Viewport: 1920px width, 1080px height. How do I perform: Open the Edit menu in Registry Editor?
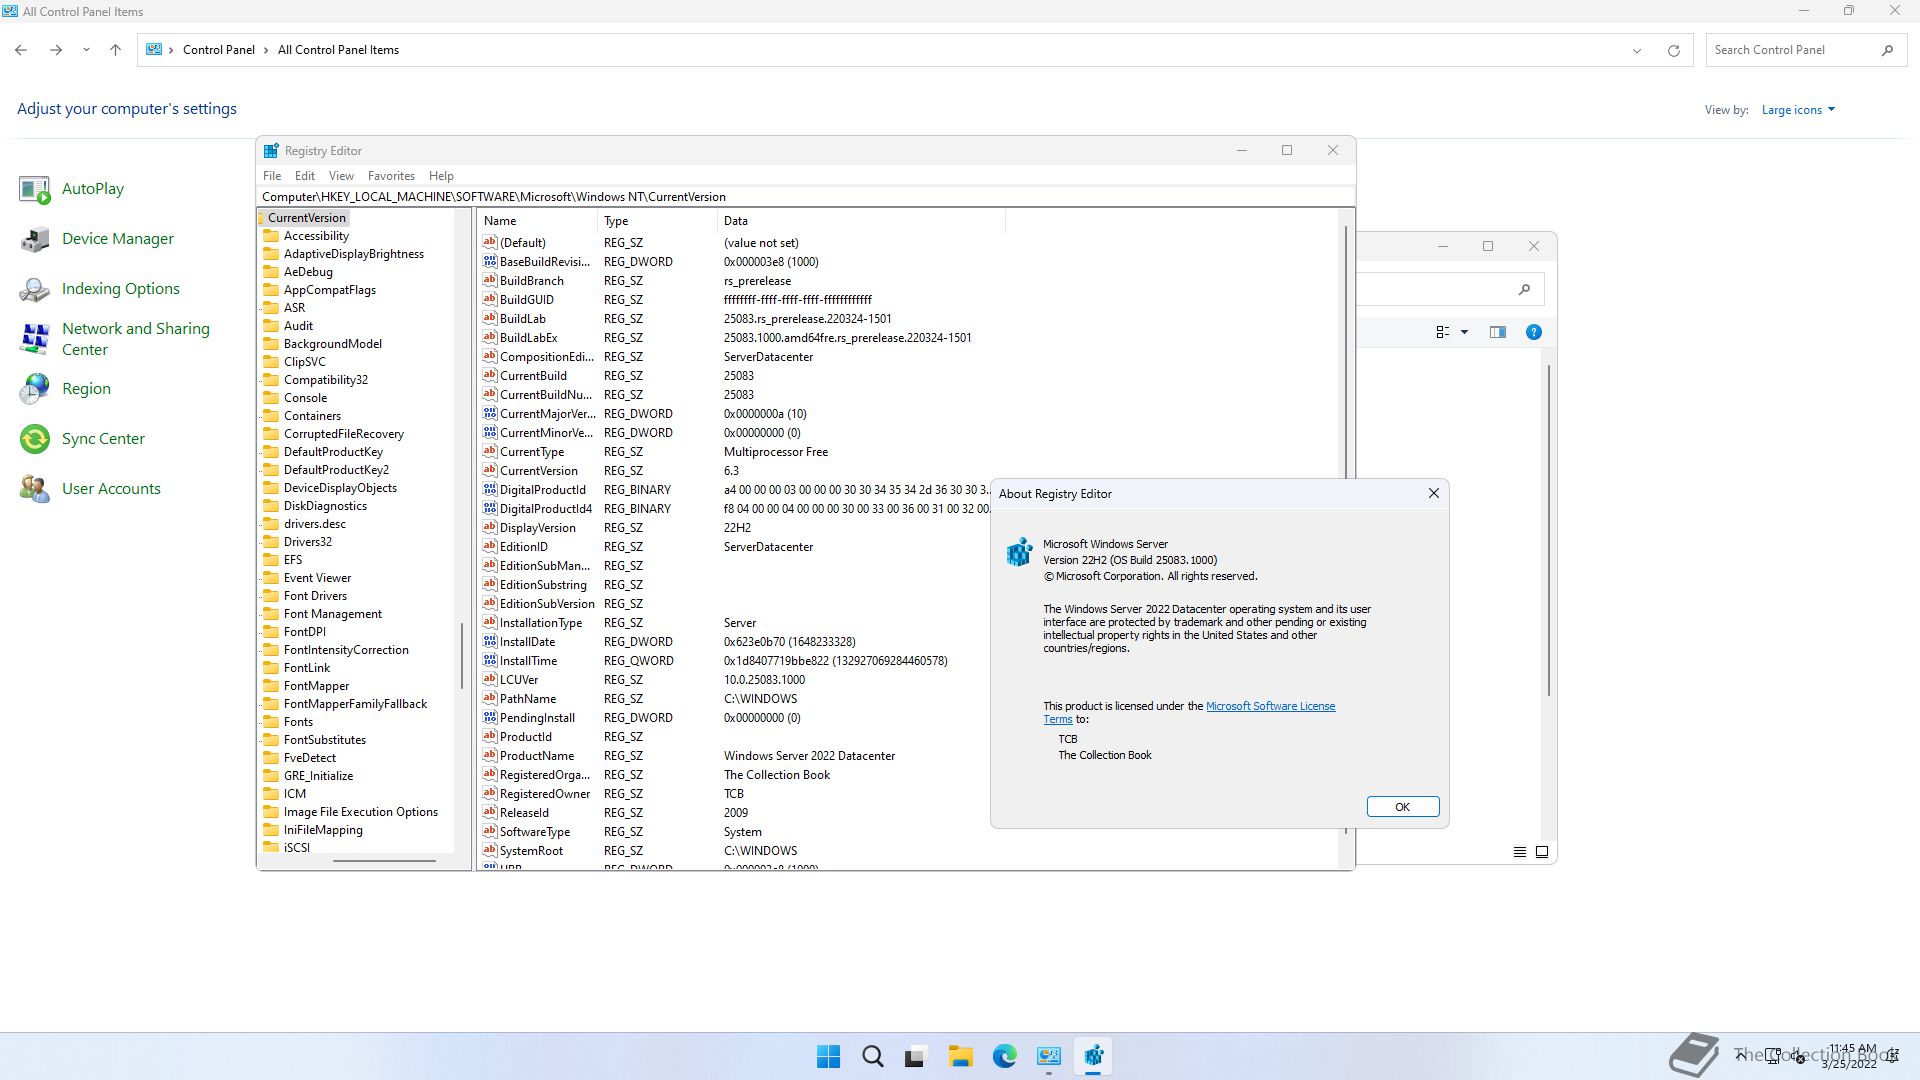click(305, 176)
